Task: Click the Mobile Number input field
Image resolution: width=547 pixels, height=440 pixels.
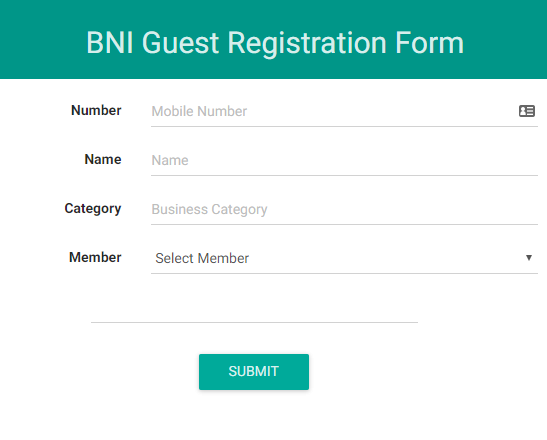Action: pyautogui.click(x=344, y=112)
